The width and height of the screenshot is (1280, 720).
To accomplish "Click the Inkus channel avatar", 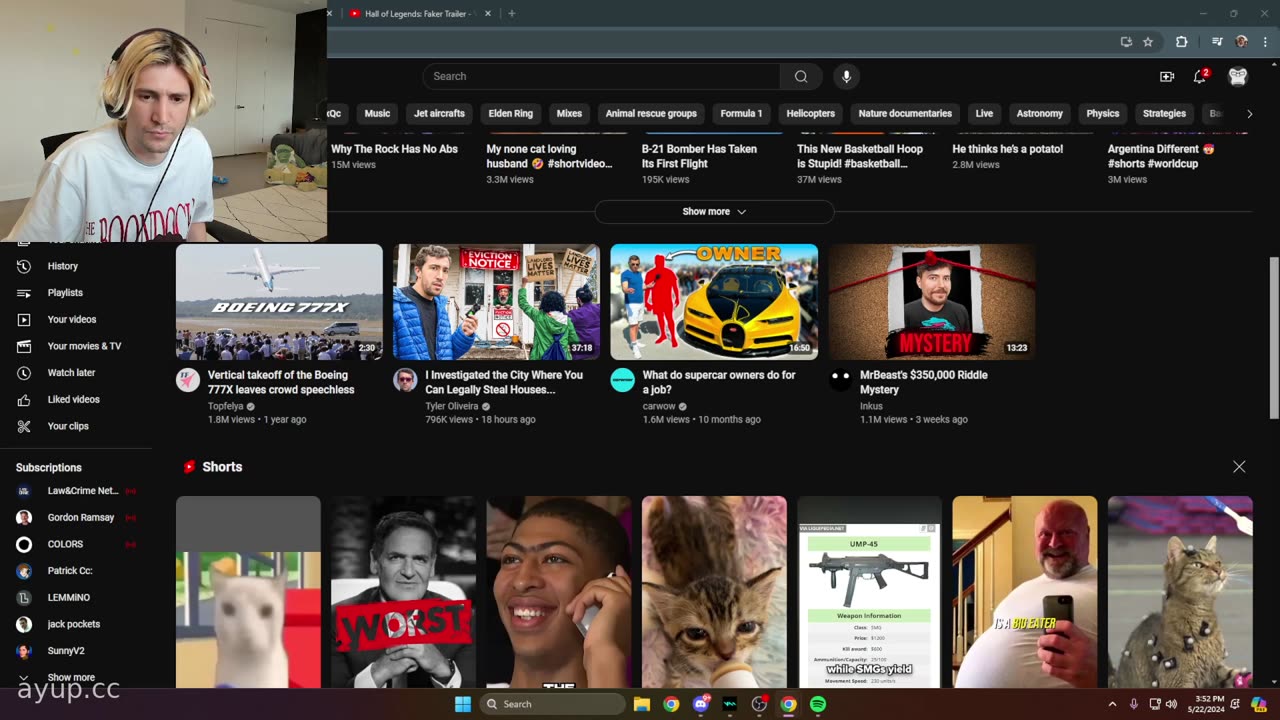I will click(840, 380).
